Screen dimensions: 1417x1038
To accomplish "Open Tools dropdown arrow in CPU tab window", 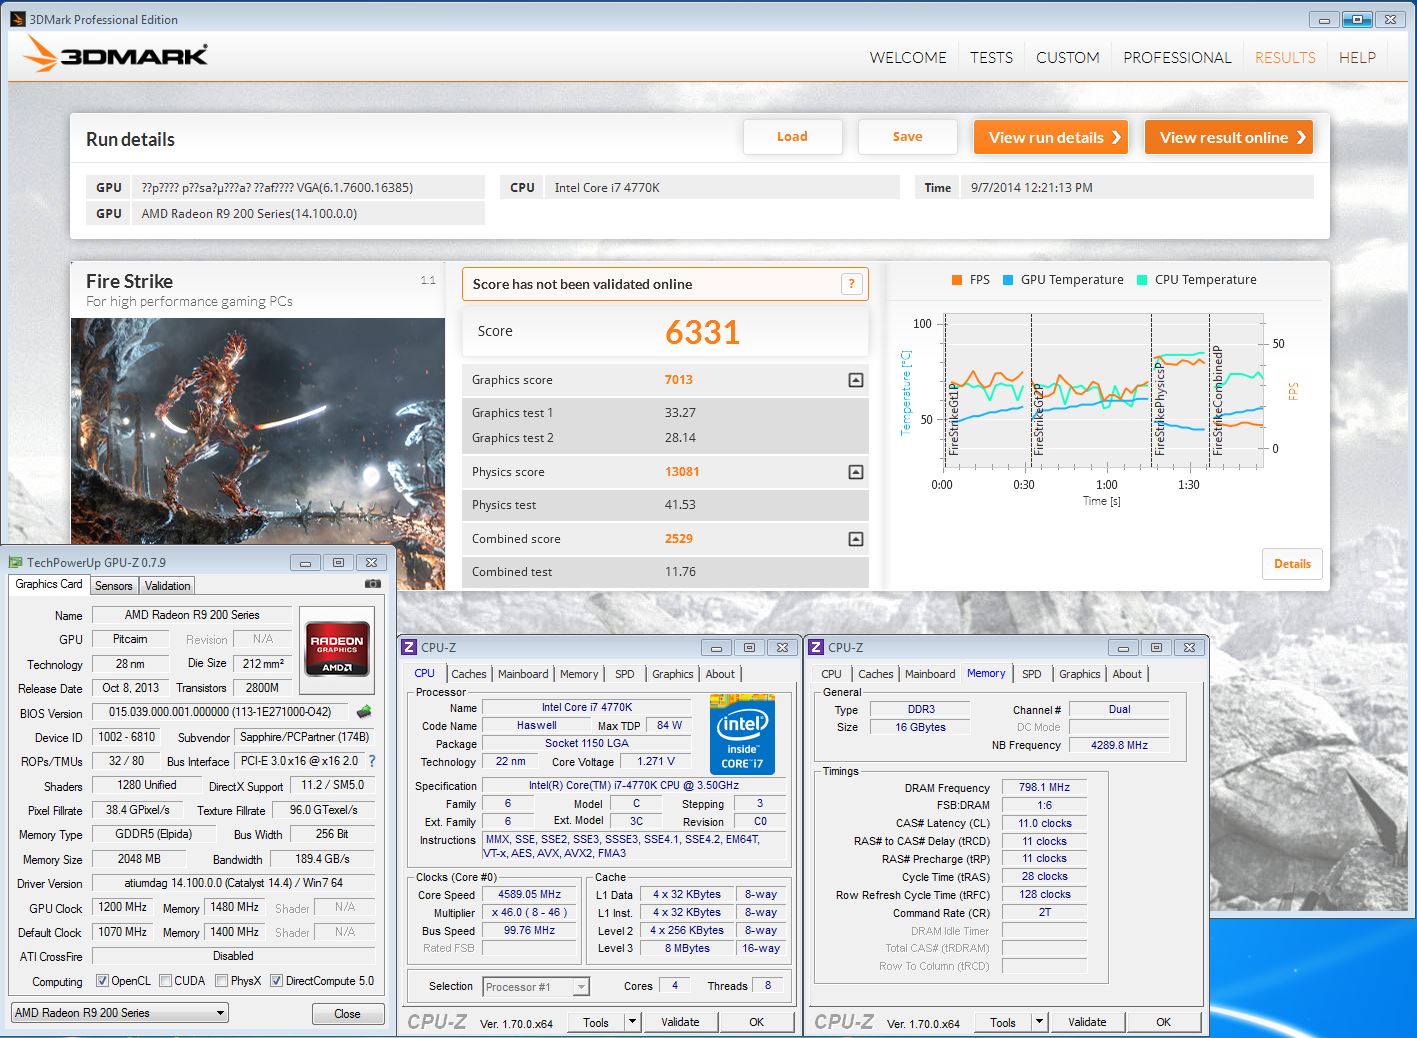I will pos(632,1022).
